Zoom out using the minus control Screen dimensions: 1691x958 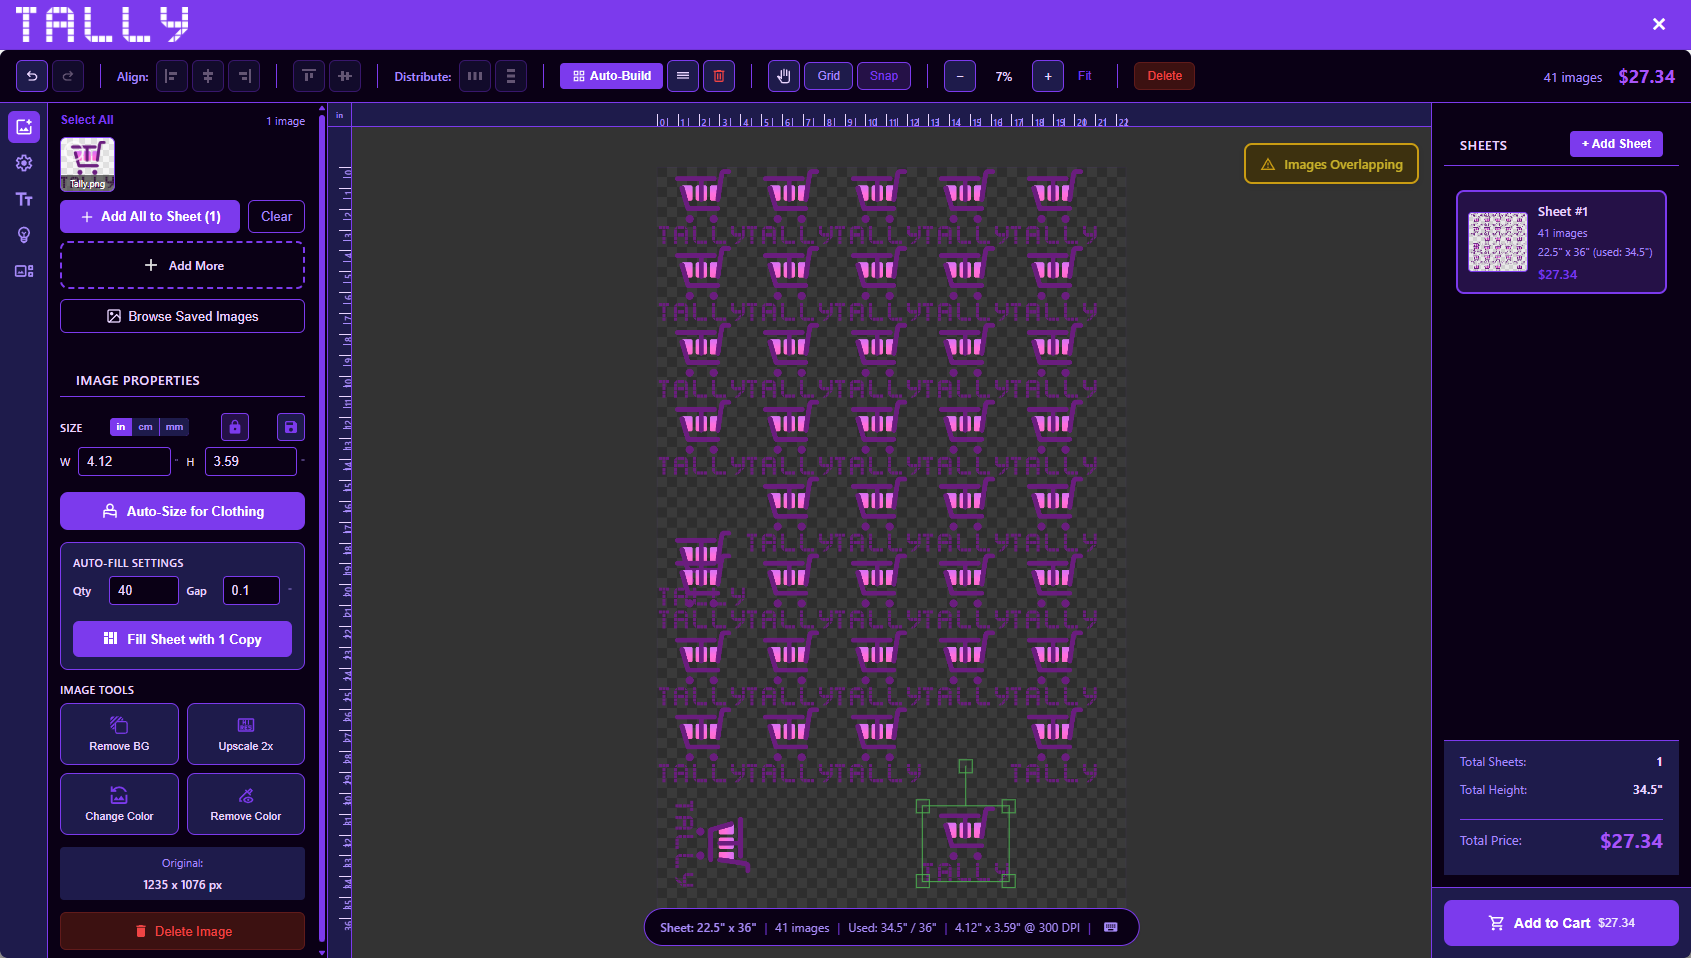click(x=960, y=76)
